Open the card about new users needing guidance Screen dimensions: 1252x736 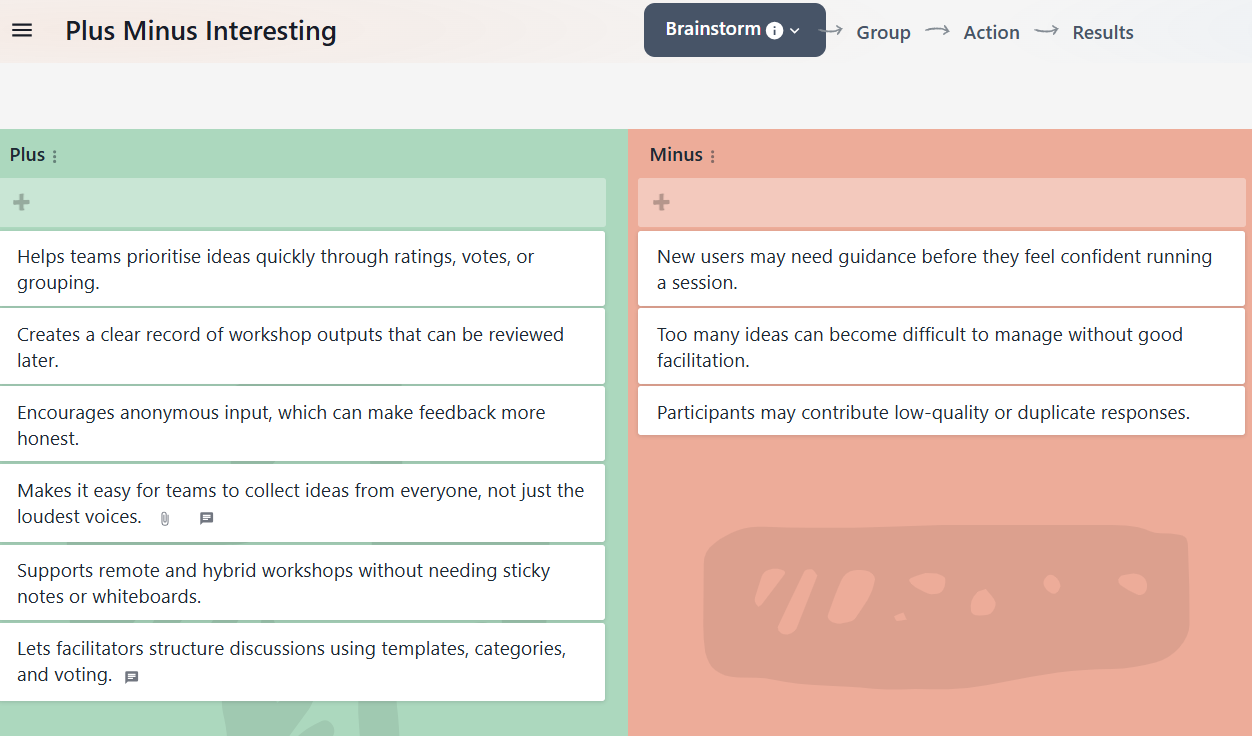942,269
